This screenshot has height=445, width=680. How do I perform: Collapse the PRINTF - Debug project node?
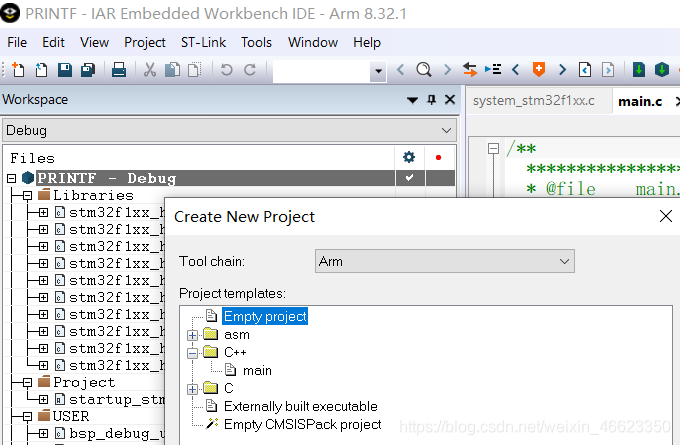(x=12, y=178)
